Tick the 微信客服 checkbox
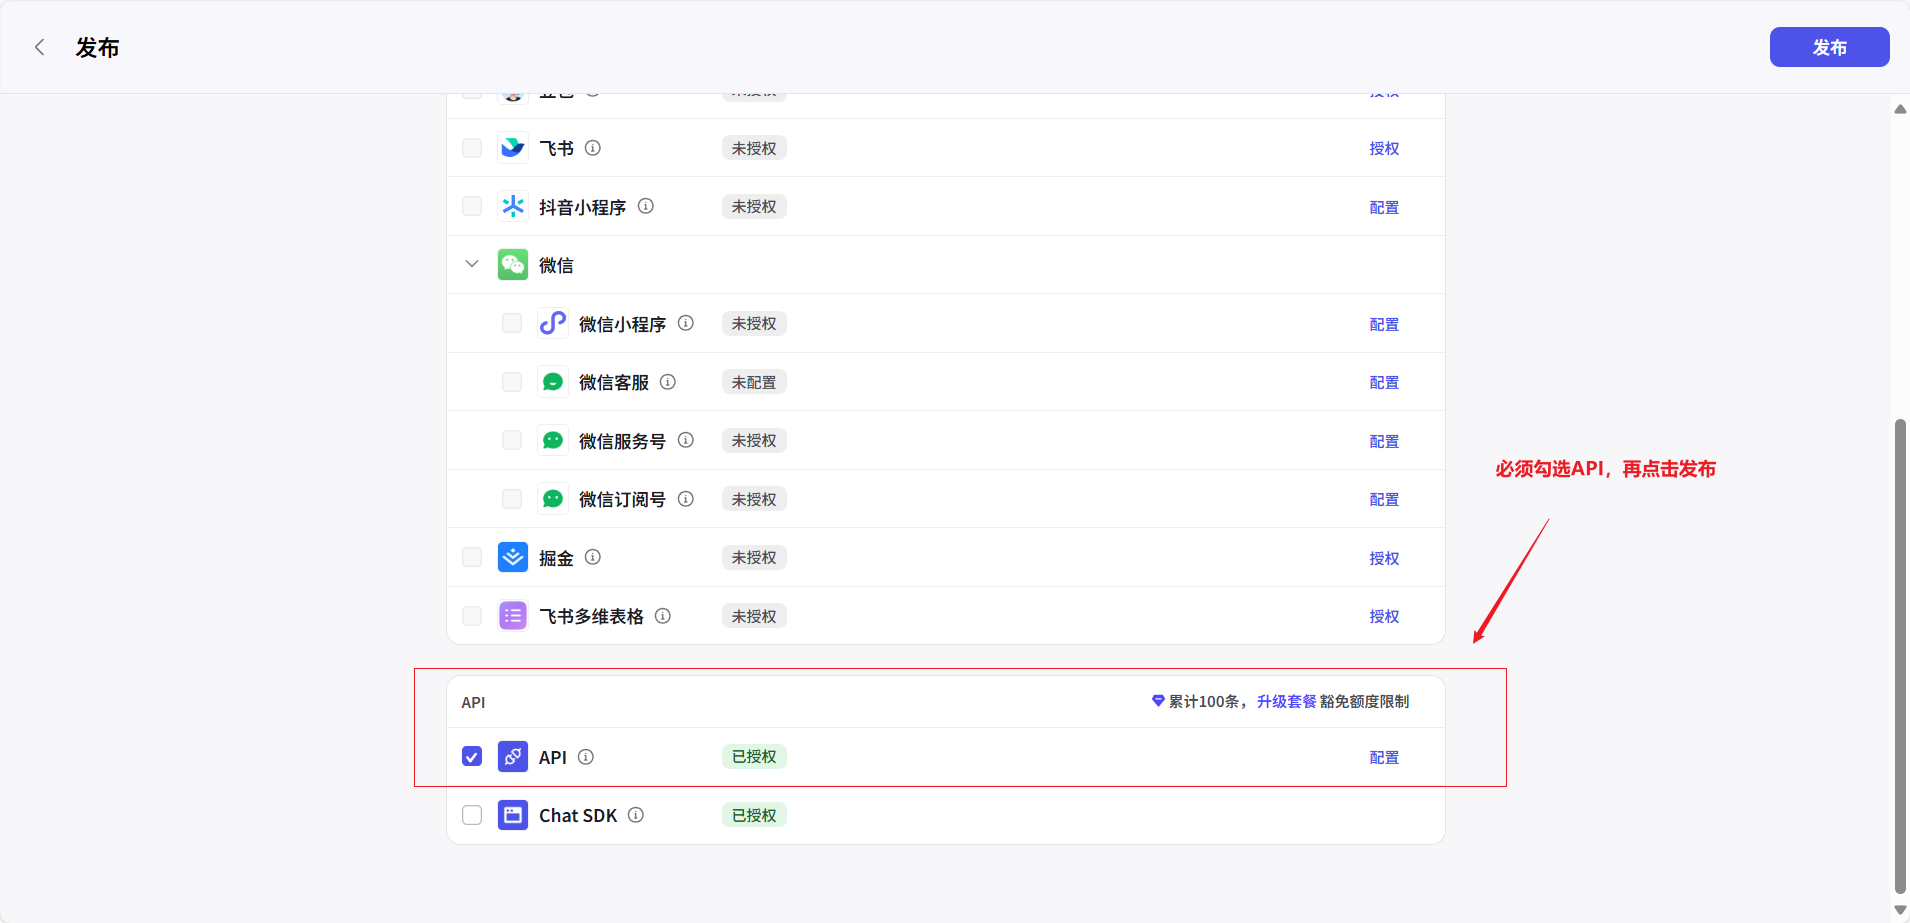The width and height of the screenshot is (1910, 923). click(x=512, y=382)
